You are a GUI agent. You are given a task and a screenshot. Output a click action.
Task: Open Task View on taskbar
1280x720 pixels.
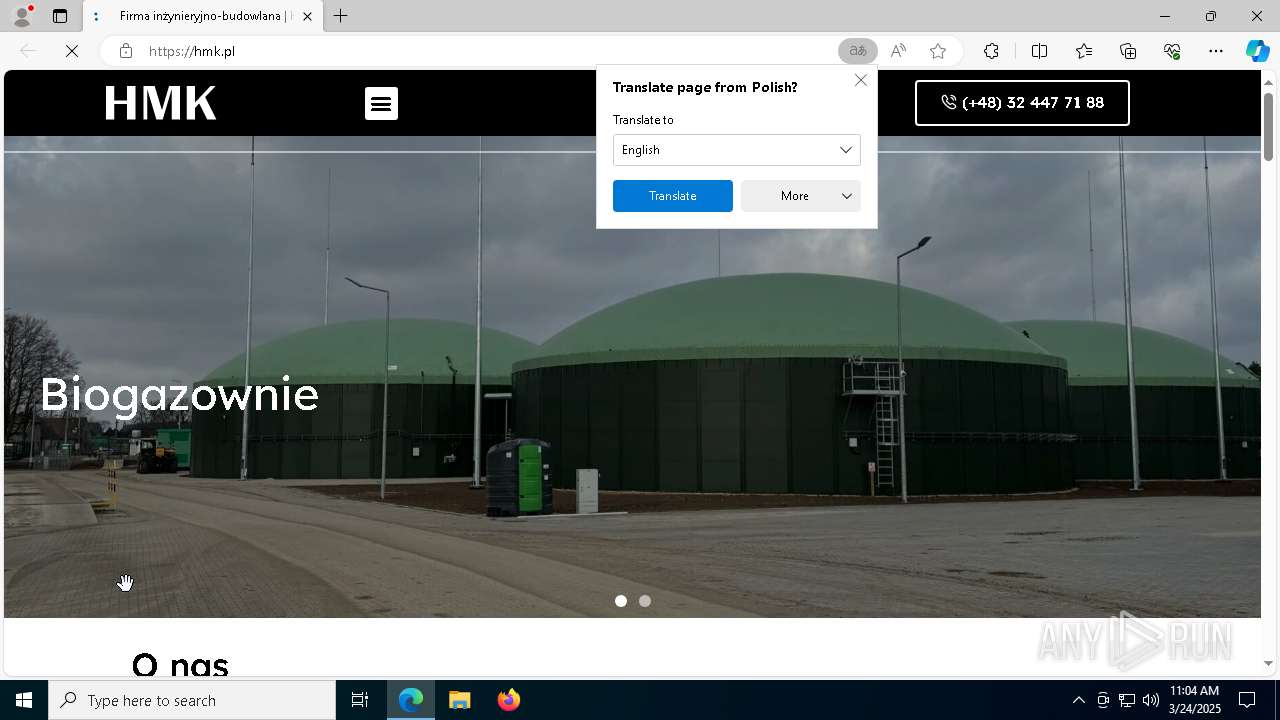pyautogui.click(x=360, y=700)
